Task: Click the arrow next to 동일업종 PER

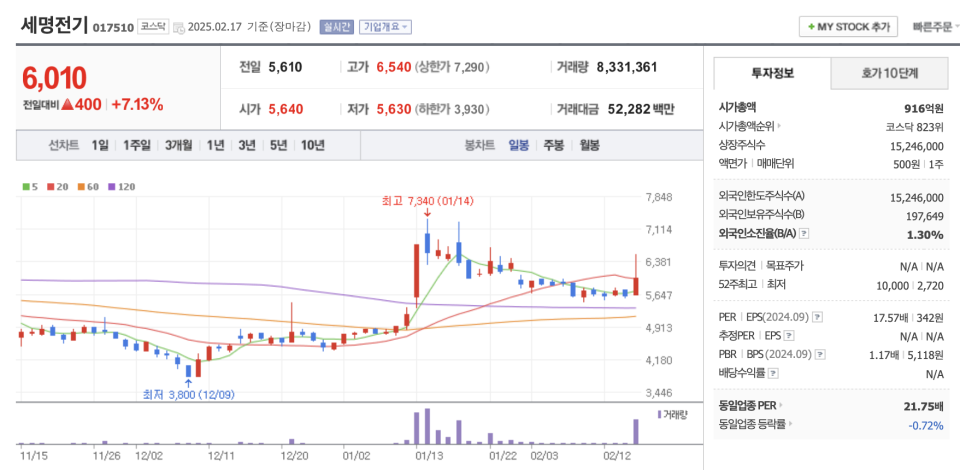Action: coord(781,405)
